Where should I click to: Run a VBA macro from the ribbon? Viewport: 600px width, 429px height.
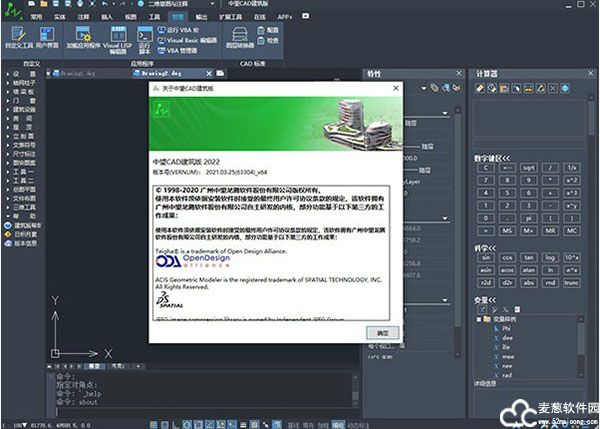coord(178,30)
